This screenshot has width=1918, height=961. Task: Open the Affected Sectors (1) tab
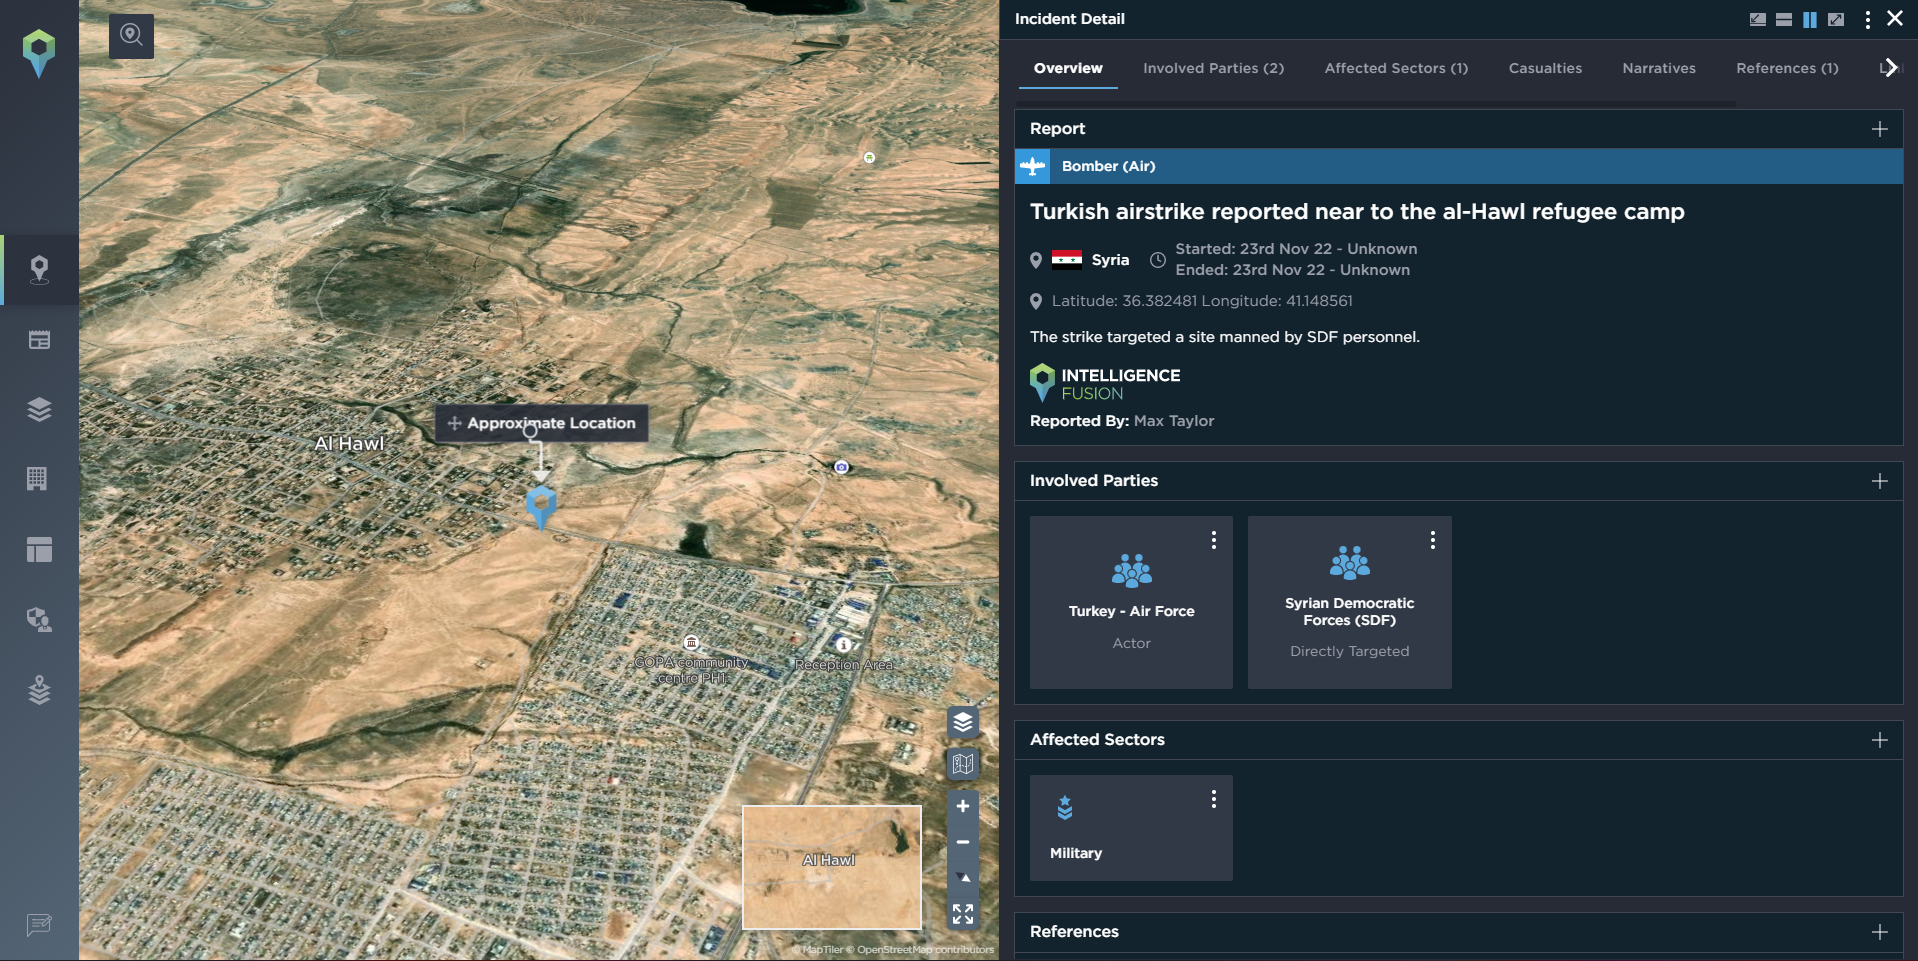(1396, 68)
